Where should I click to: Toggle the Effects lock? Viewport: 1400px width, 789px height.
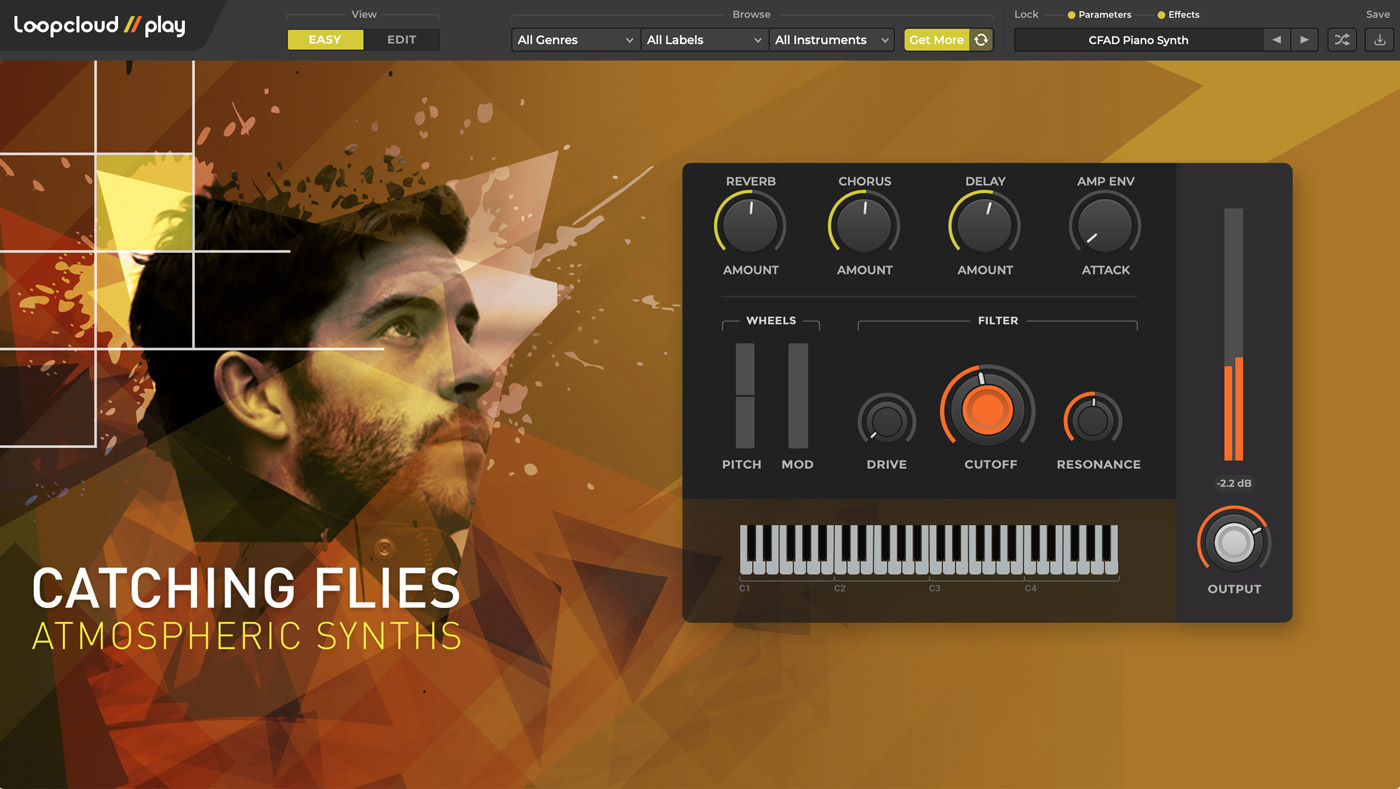(1178, 15)
